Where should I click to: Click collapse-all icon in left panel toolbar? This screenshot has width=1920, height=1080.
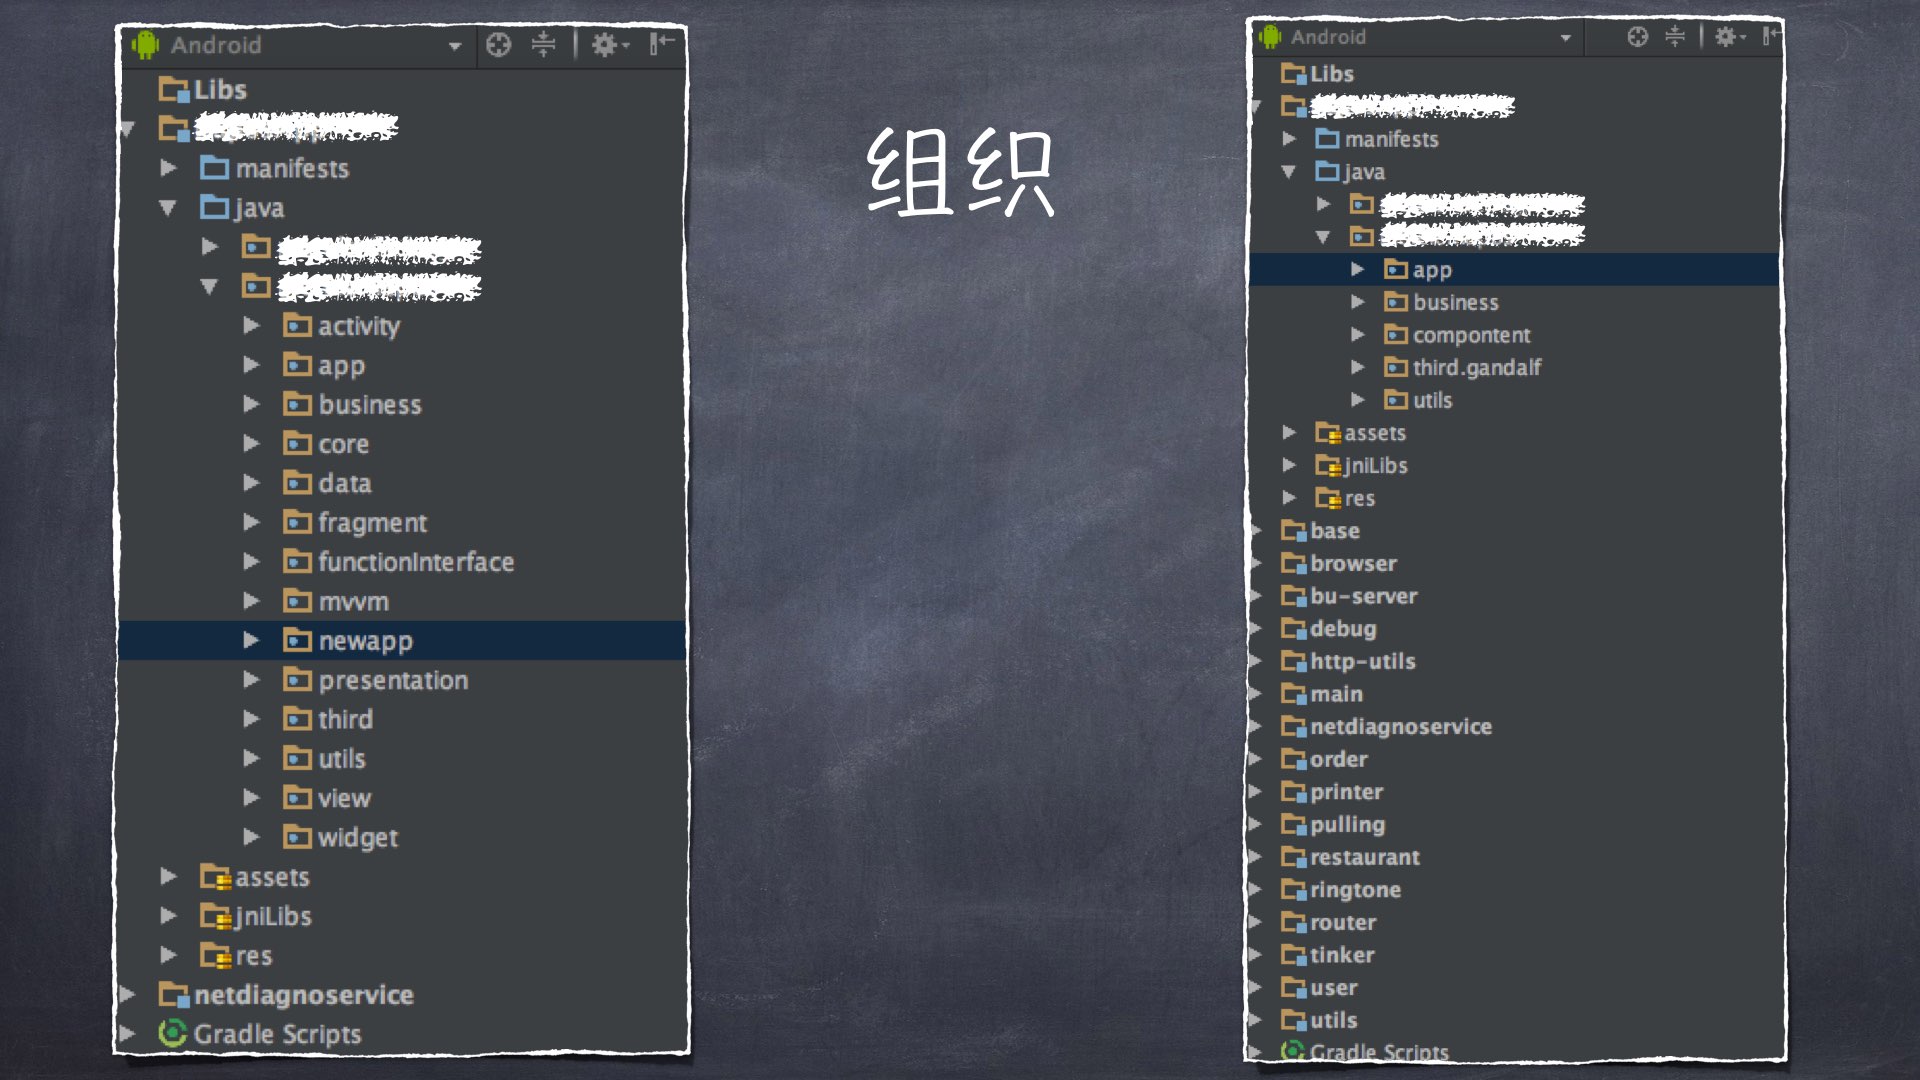pyautogui.click(x=543, y=45)
